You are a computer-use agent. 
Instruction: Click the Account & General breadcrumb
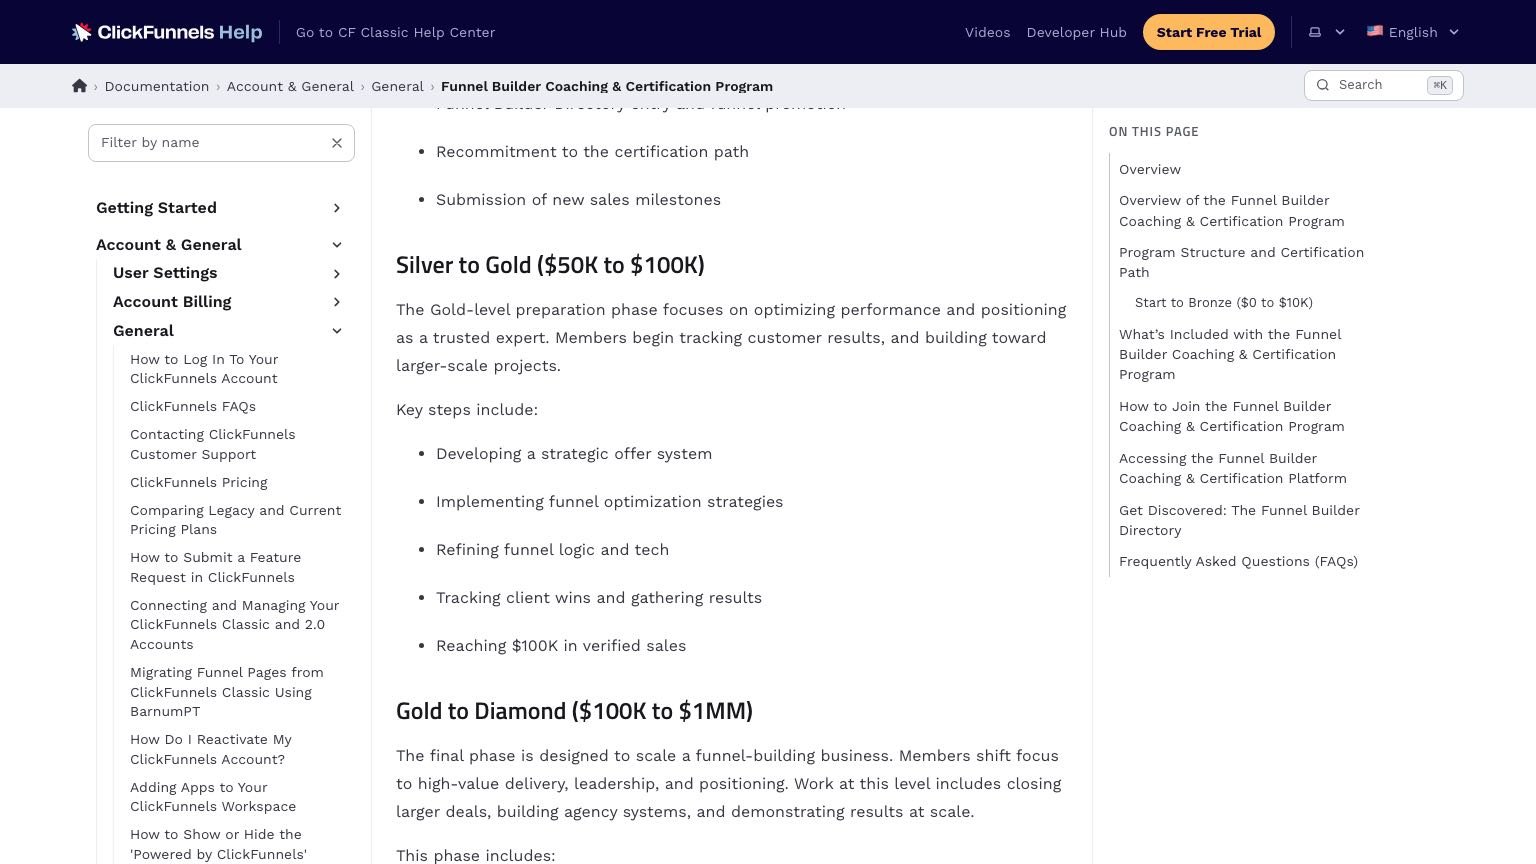click(290, 86)
